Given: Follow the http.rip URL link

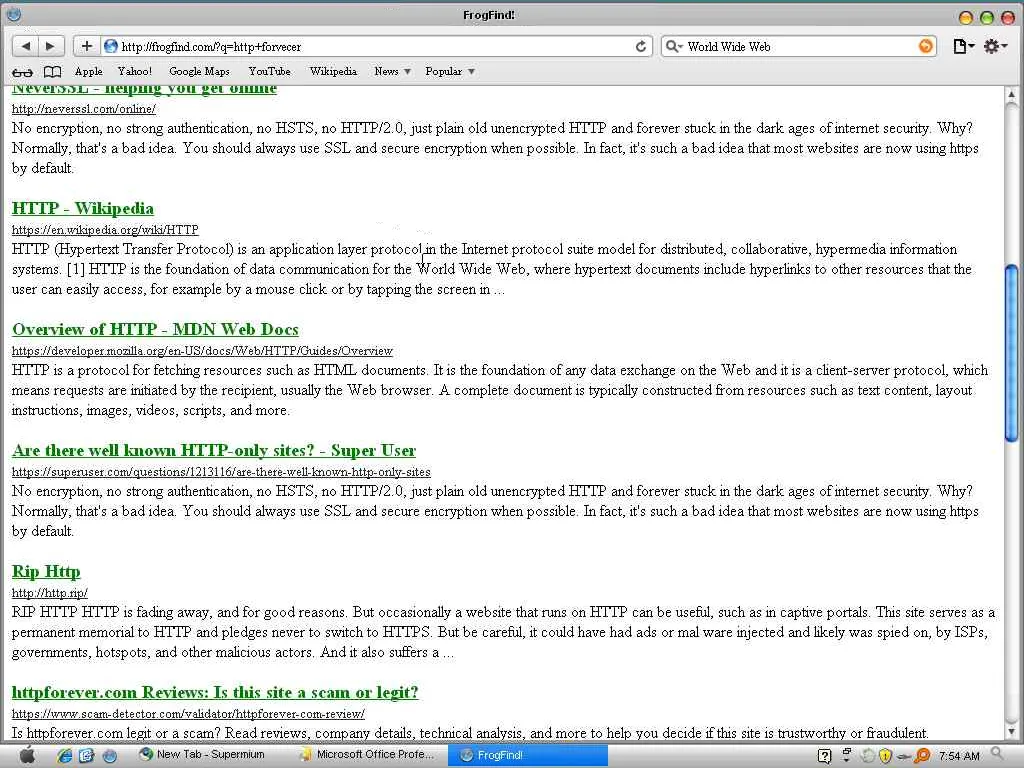Looking at the screenshot, I should 50,593.
